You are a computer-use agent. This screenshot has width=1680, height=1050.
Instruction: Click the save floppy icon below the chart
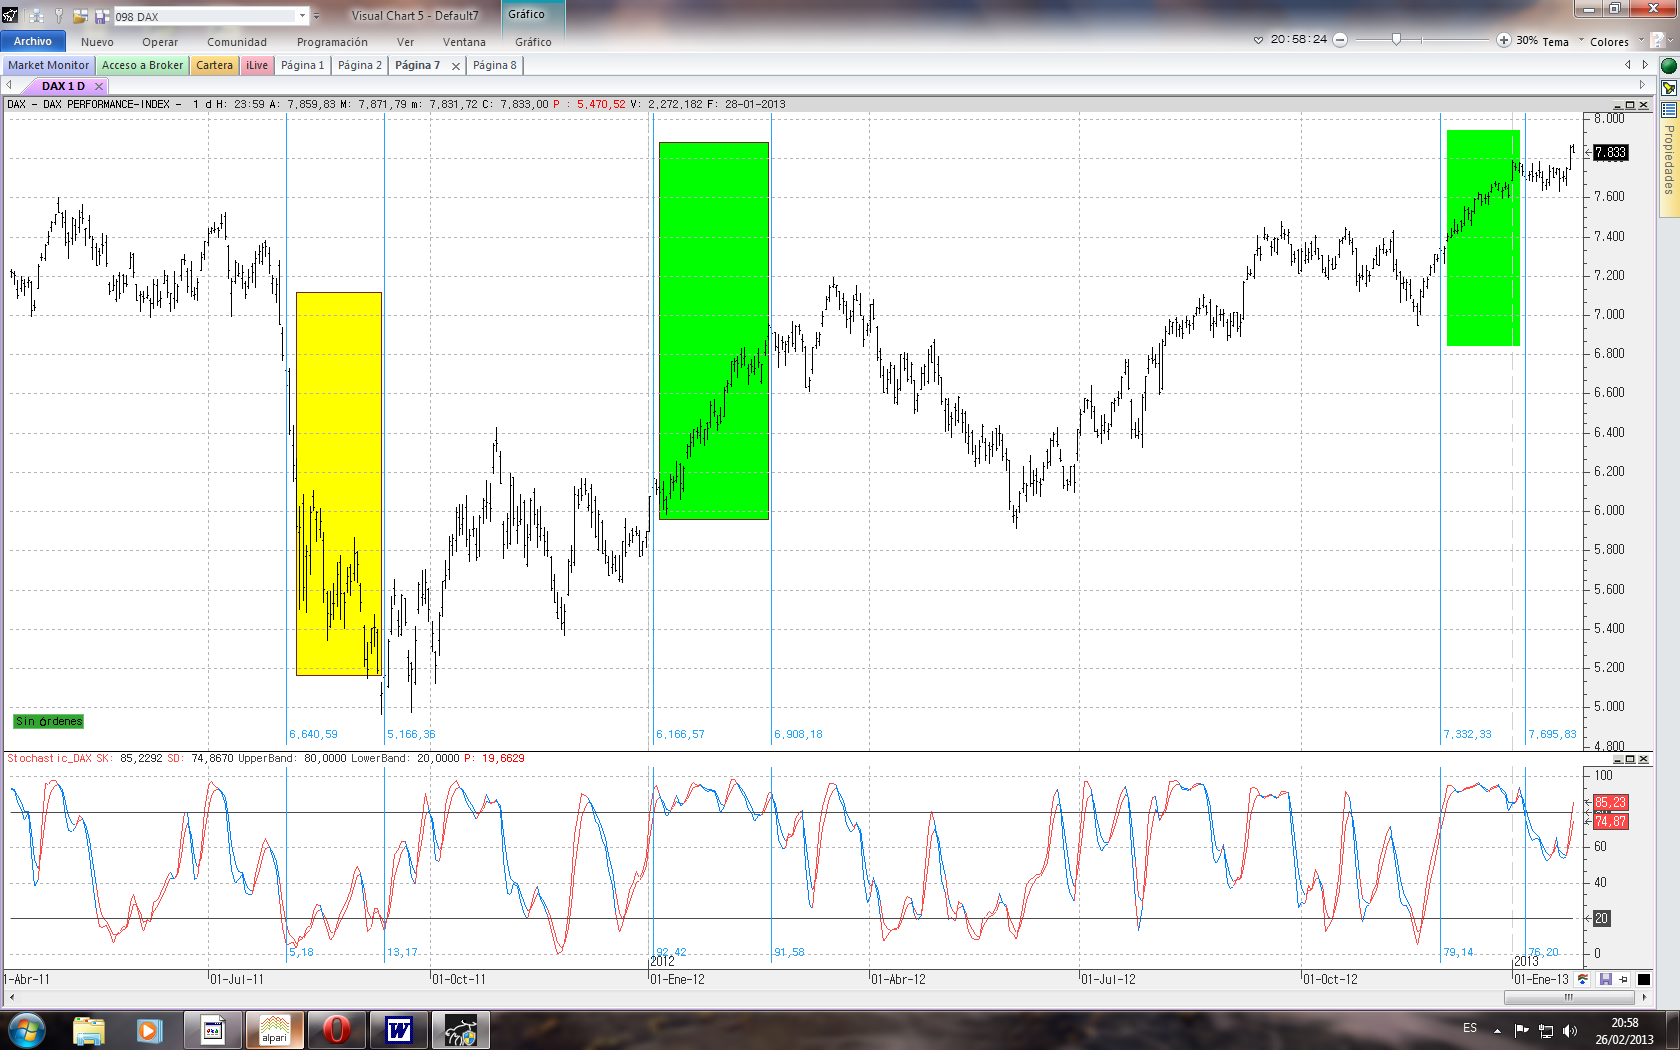[1606, 979]
